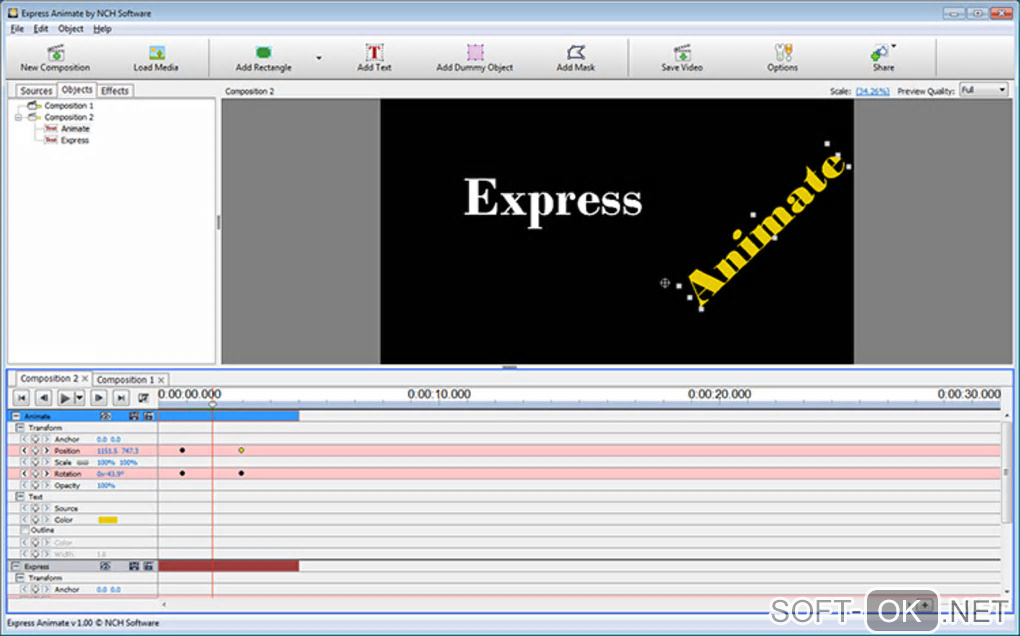This screenshot has width=1020, height=636.
Task: Enable the Outline checkbox
Action: click(25, 531)
